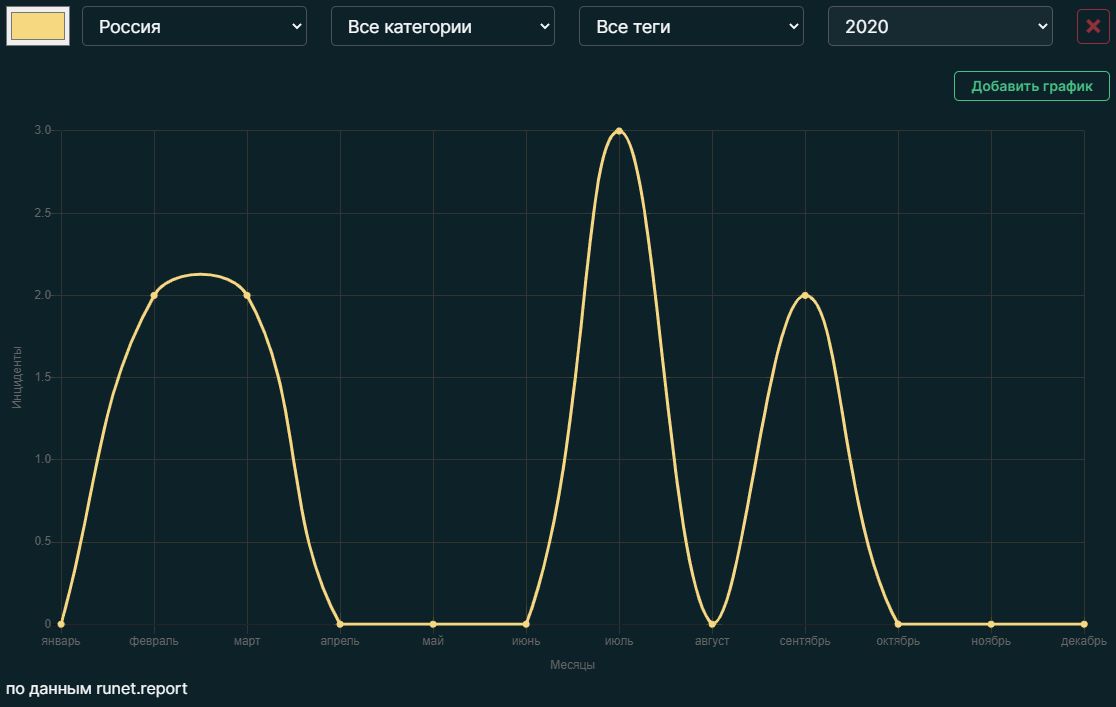Image resolution: width=1116 pixels, height=707 pixels.
Task: Click the февраль data point on chart
Action: [x=154, y=295]
